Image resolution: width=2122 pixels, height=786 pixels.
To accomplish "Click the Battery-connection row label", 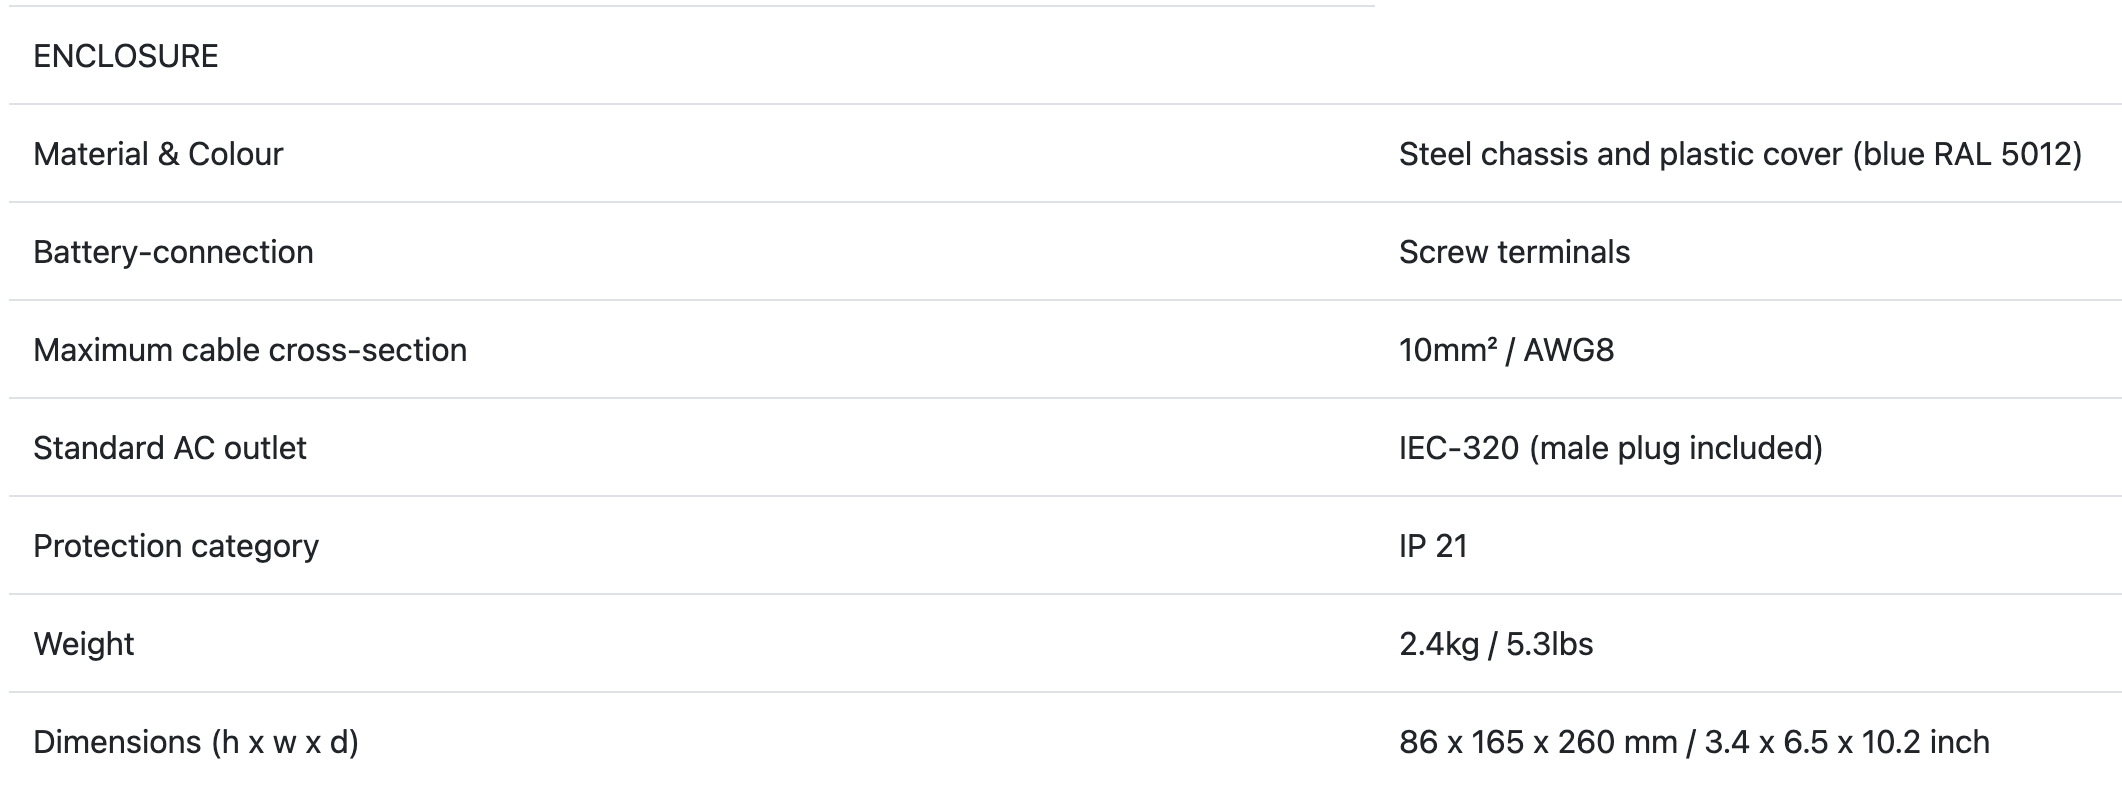I will [x=173, y=252].
